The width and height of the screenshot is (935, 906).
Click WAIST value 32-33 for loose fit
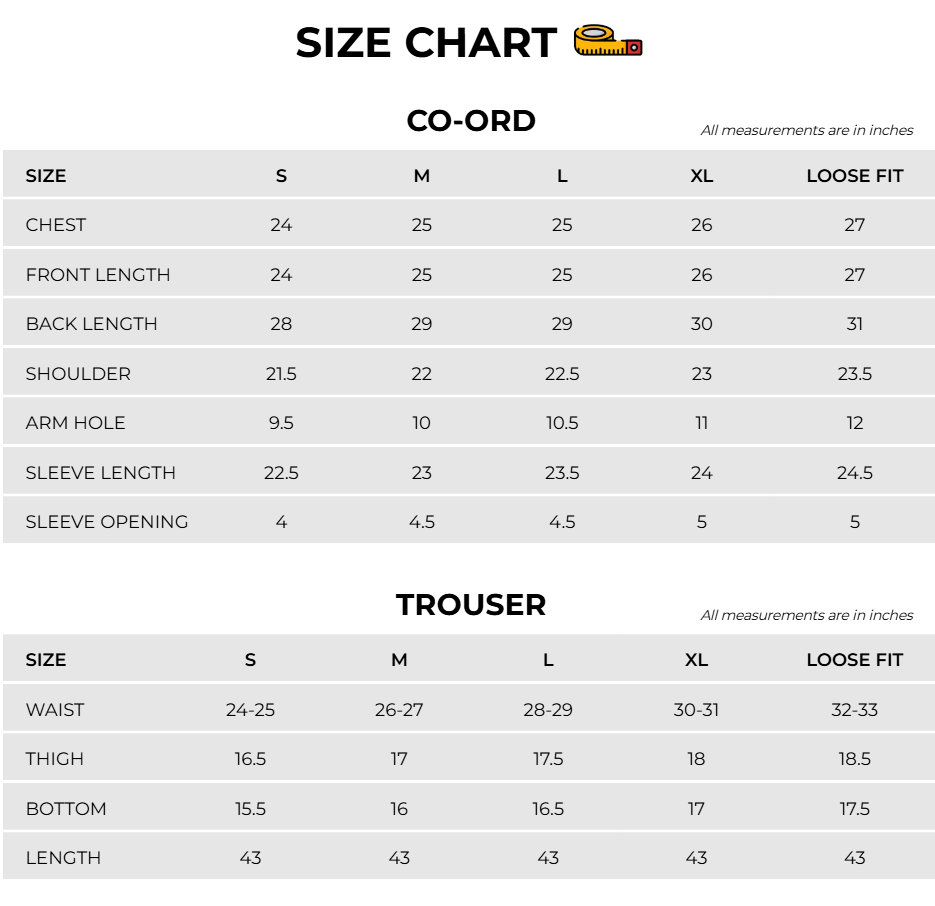(854, 710)
